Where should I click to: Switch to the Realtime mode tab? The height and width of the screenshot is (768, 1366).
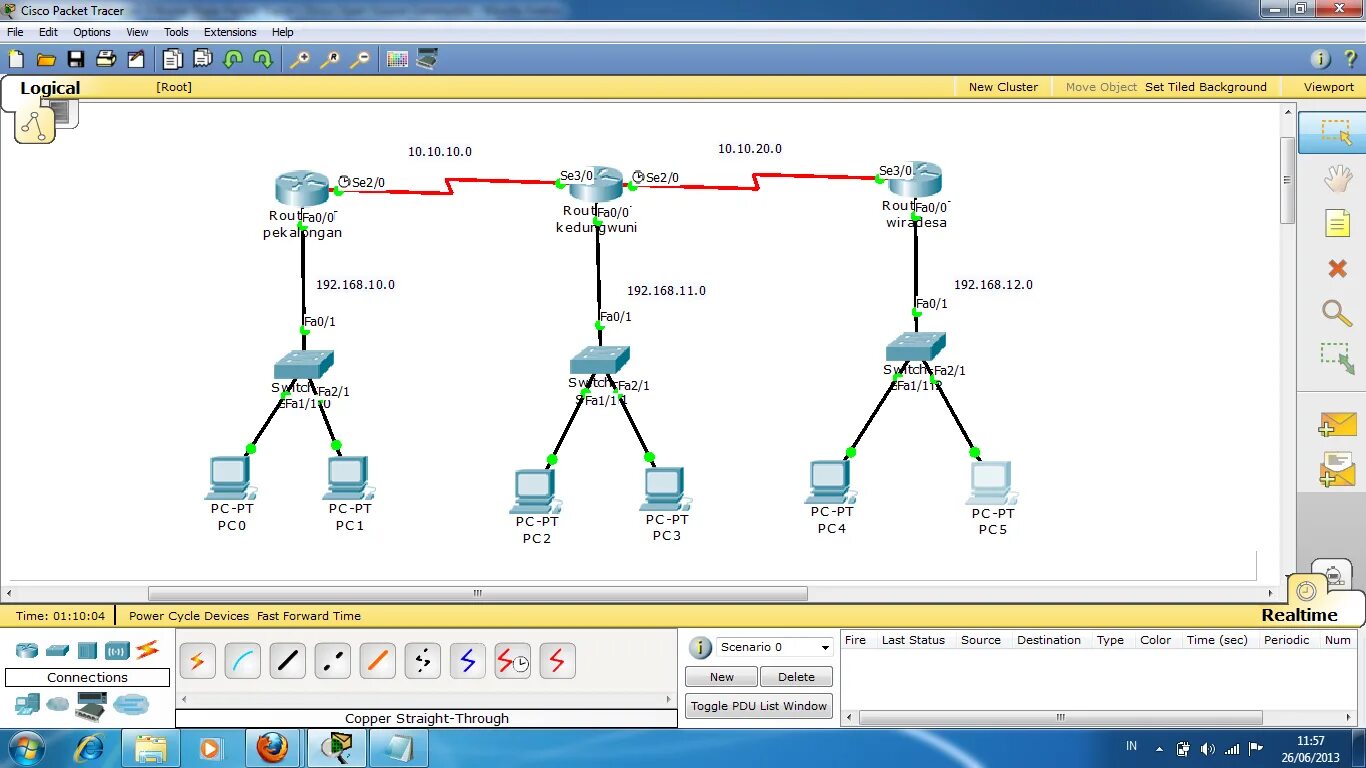[1299, 615]
